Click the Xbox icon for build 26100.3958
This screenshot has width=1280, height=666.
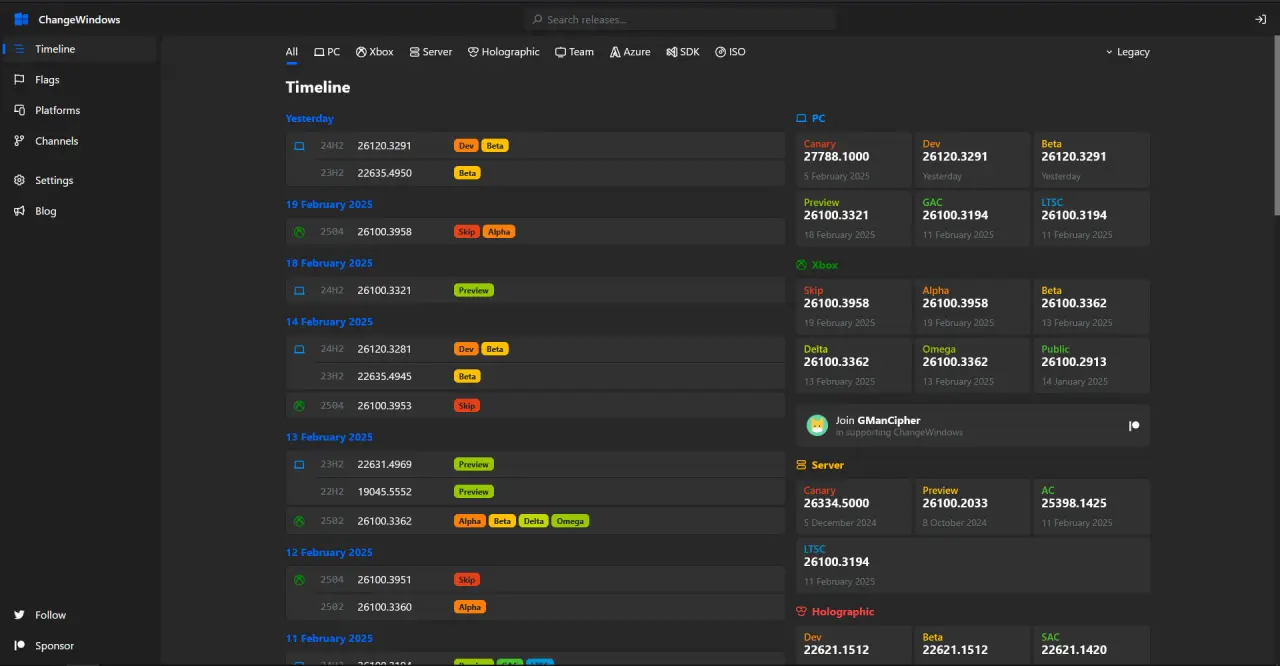tap(299, 232)
